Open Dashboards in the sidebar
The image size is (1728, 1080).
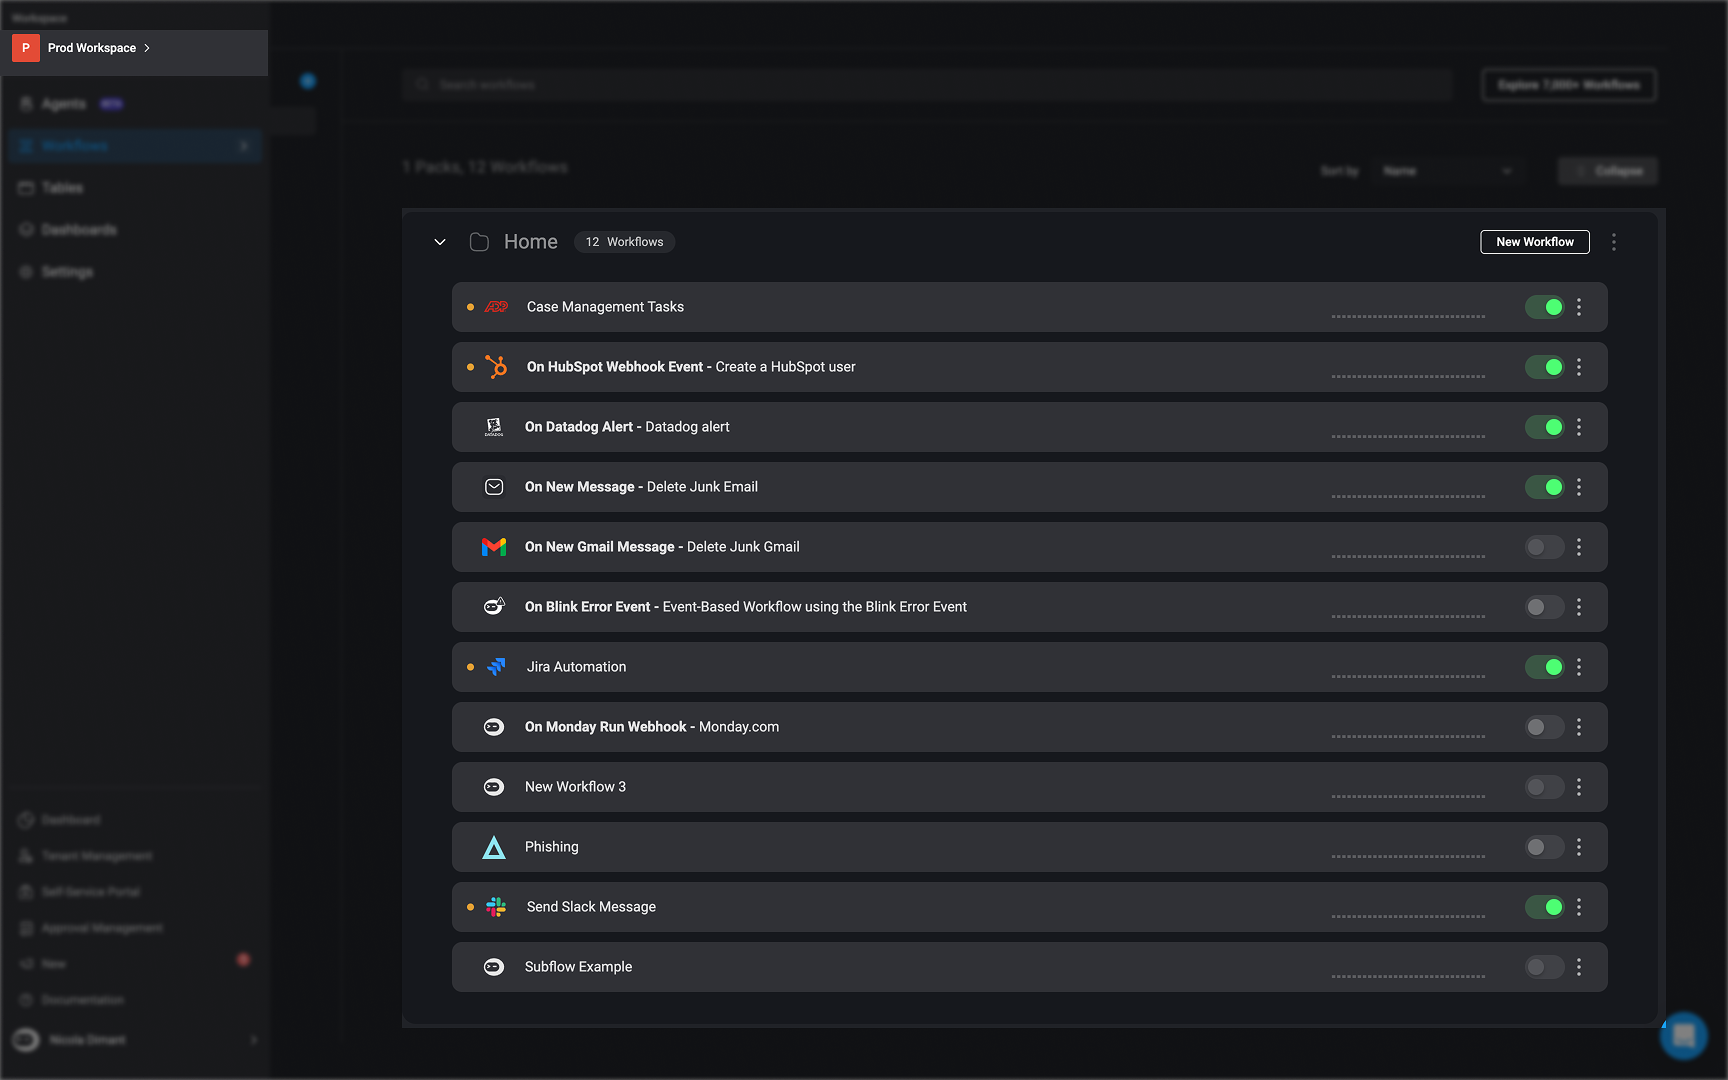pos(79,230)
